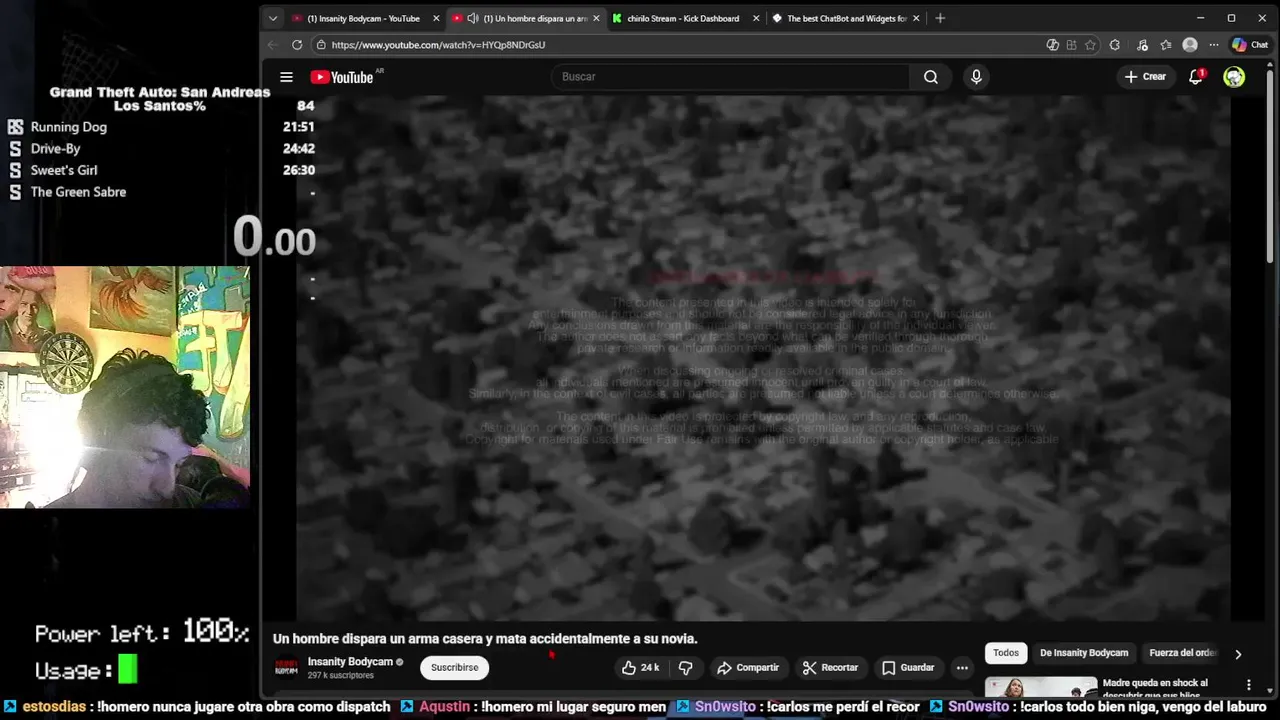1280x720 pixels.
Task: Open the Insanity Bodycam channel name link
Action: tap(350, 662)
